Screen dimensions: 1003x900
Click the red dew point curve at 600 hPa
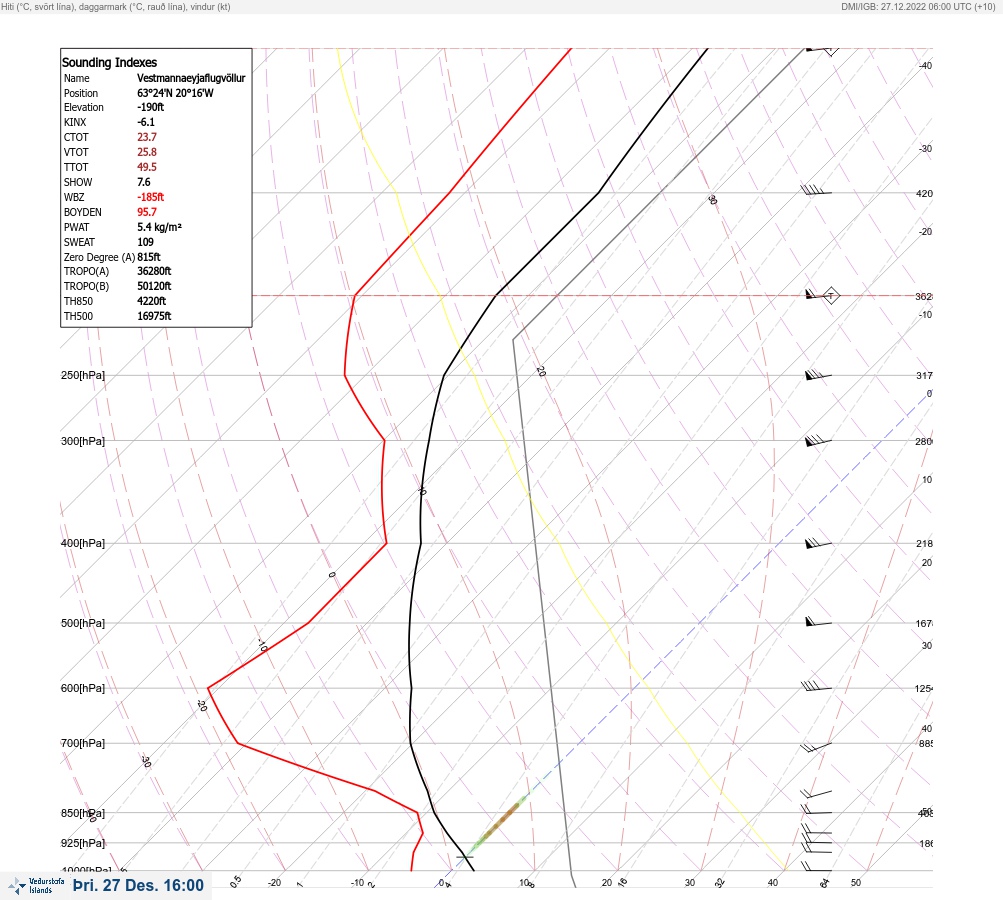click(x=209, y=688)
